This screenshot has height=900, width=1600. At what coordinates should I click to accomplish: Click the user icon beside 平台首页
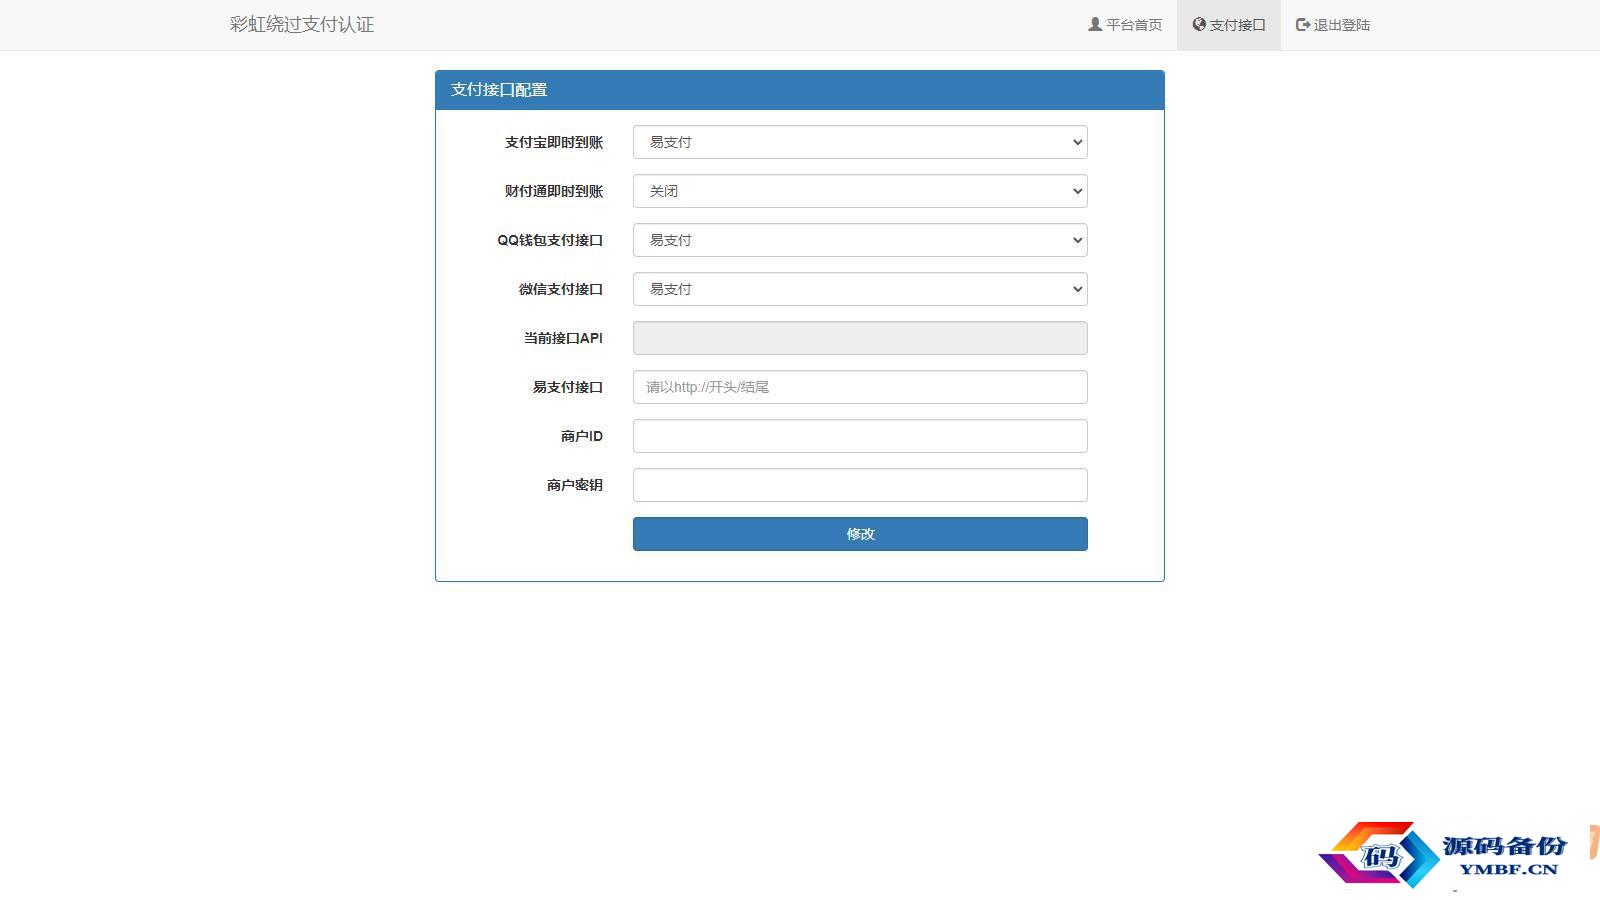(x=1095, y=25)
